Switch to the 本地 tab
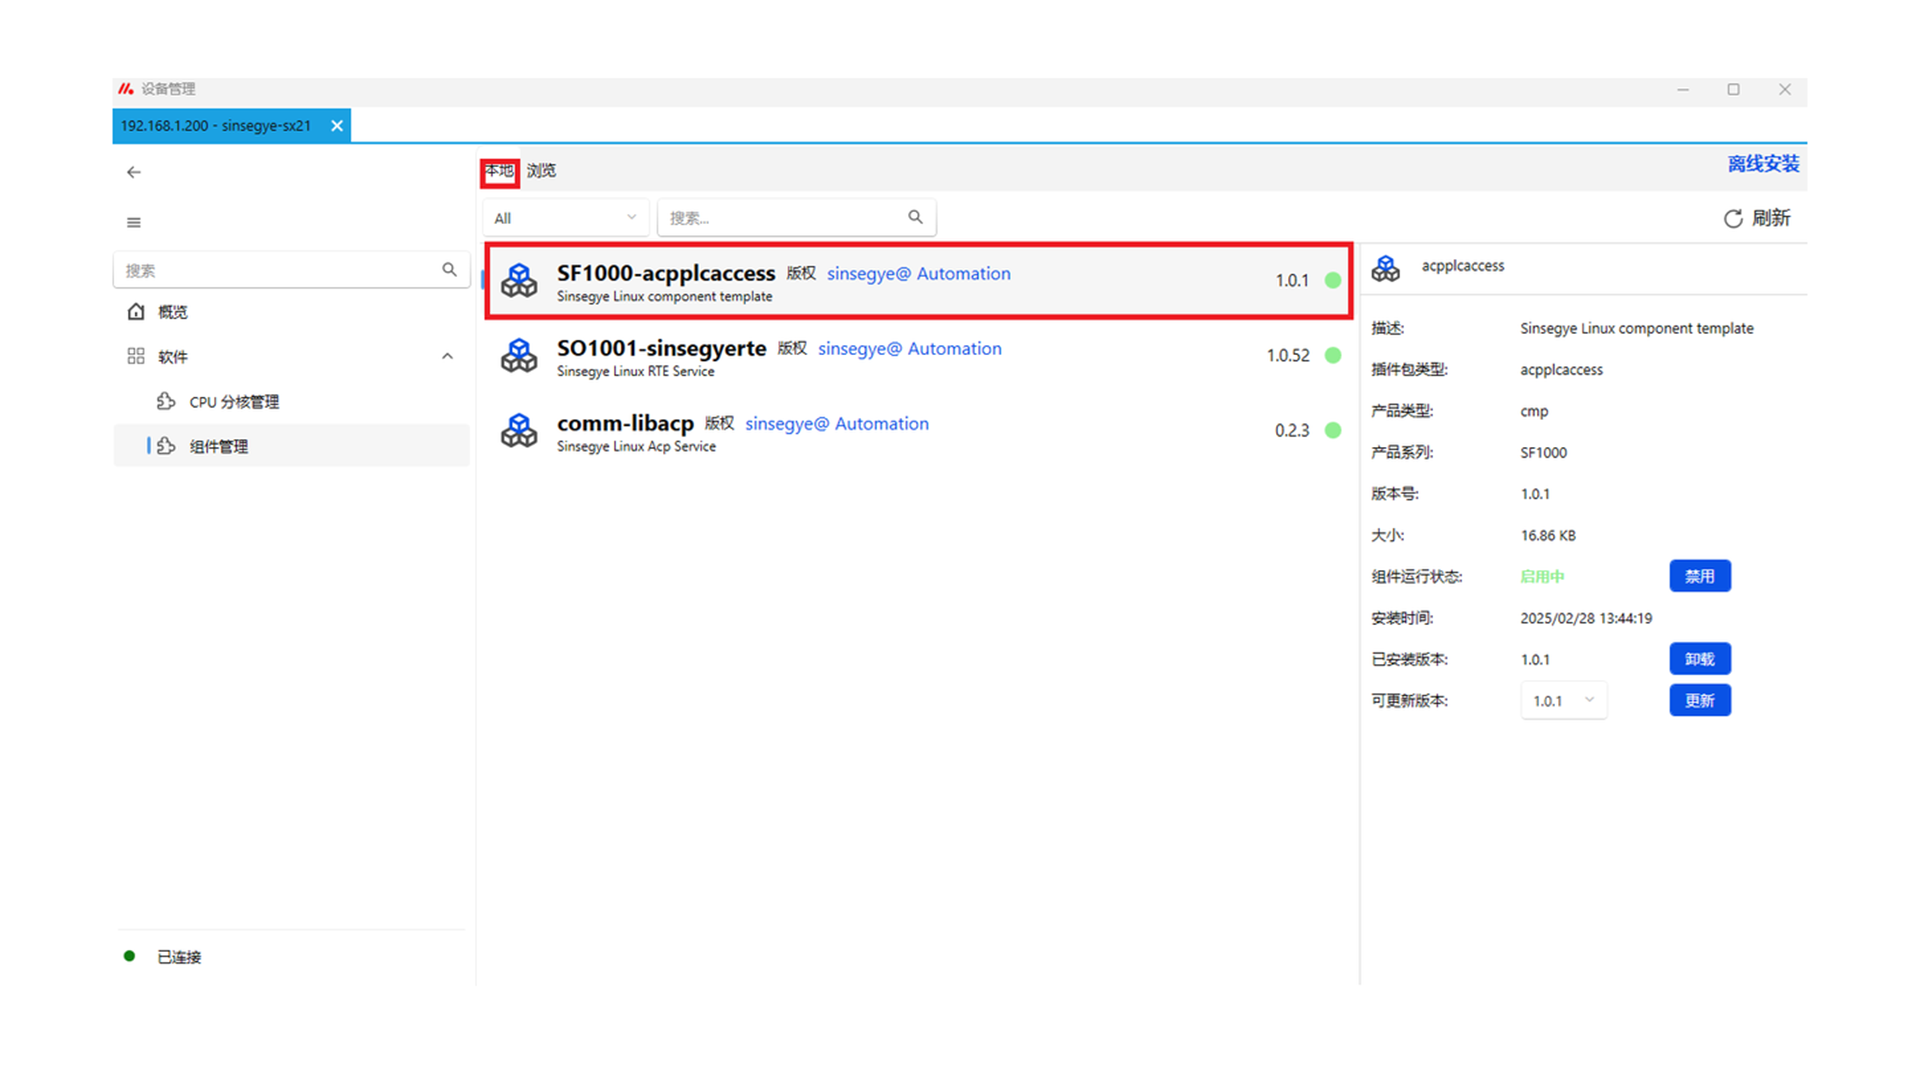This screenshot has height=1080, width=1920. click(499, 171)
